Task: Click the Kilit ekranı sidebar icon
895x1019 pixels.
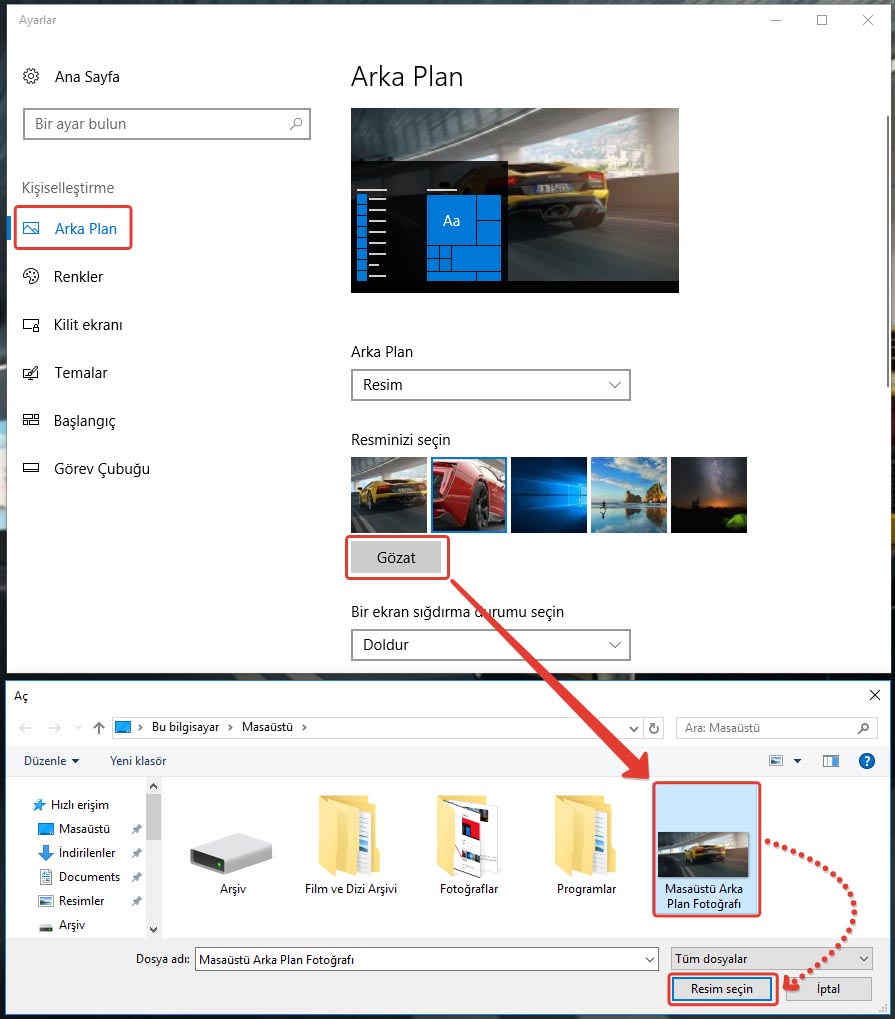Action: pyautogui.click(x=31, y=325)
